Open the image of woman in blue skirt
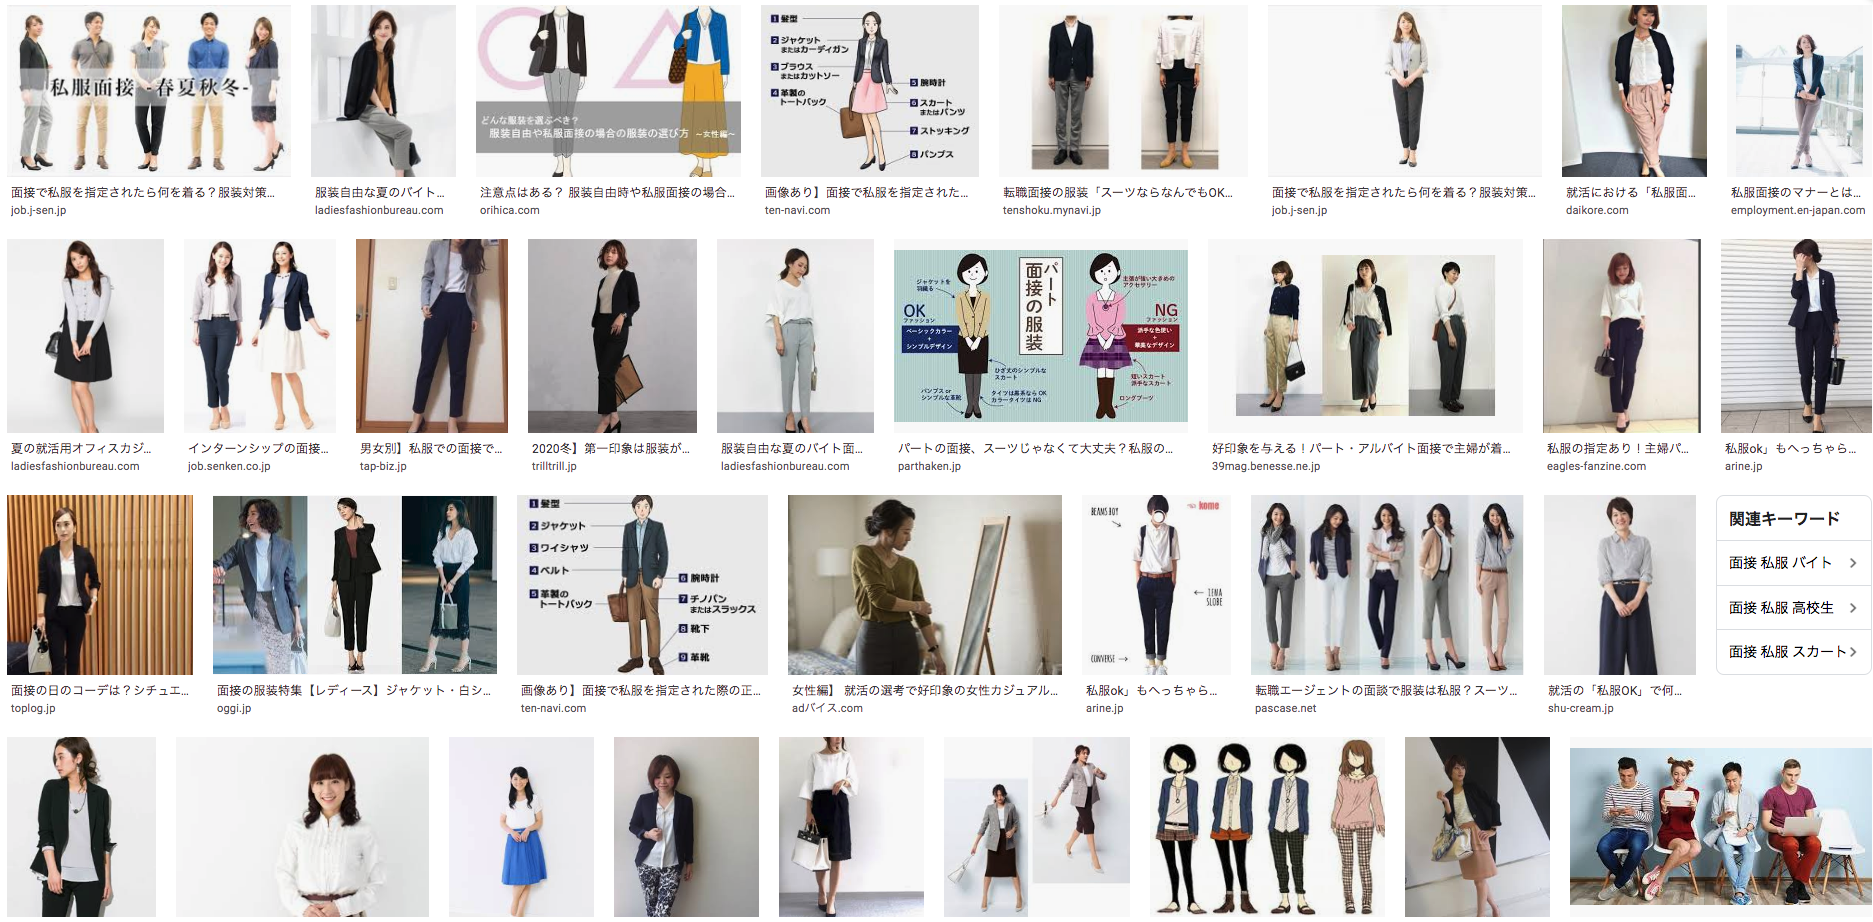1873x922 pixels. click(x=520, y=826)
